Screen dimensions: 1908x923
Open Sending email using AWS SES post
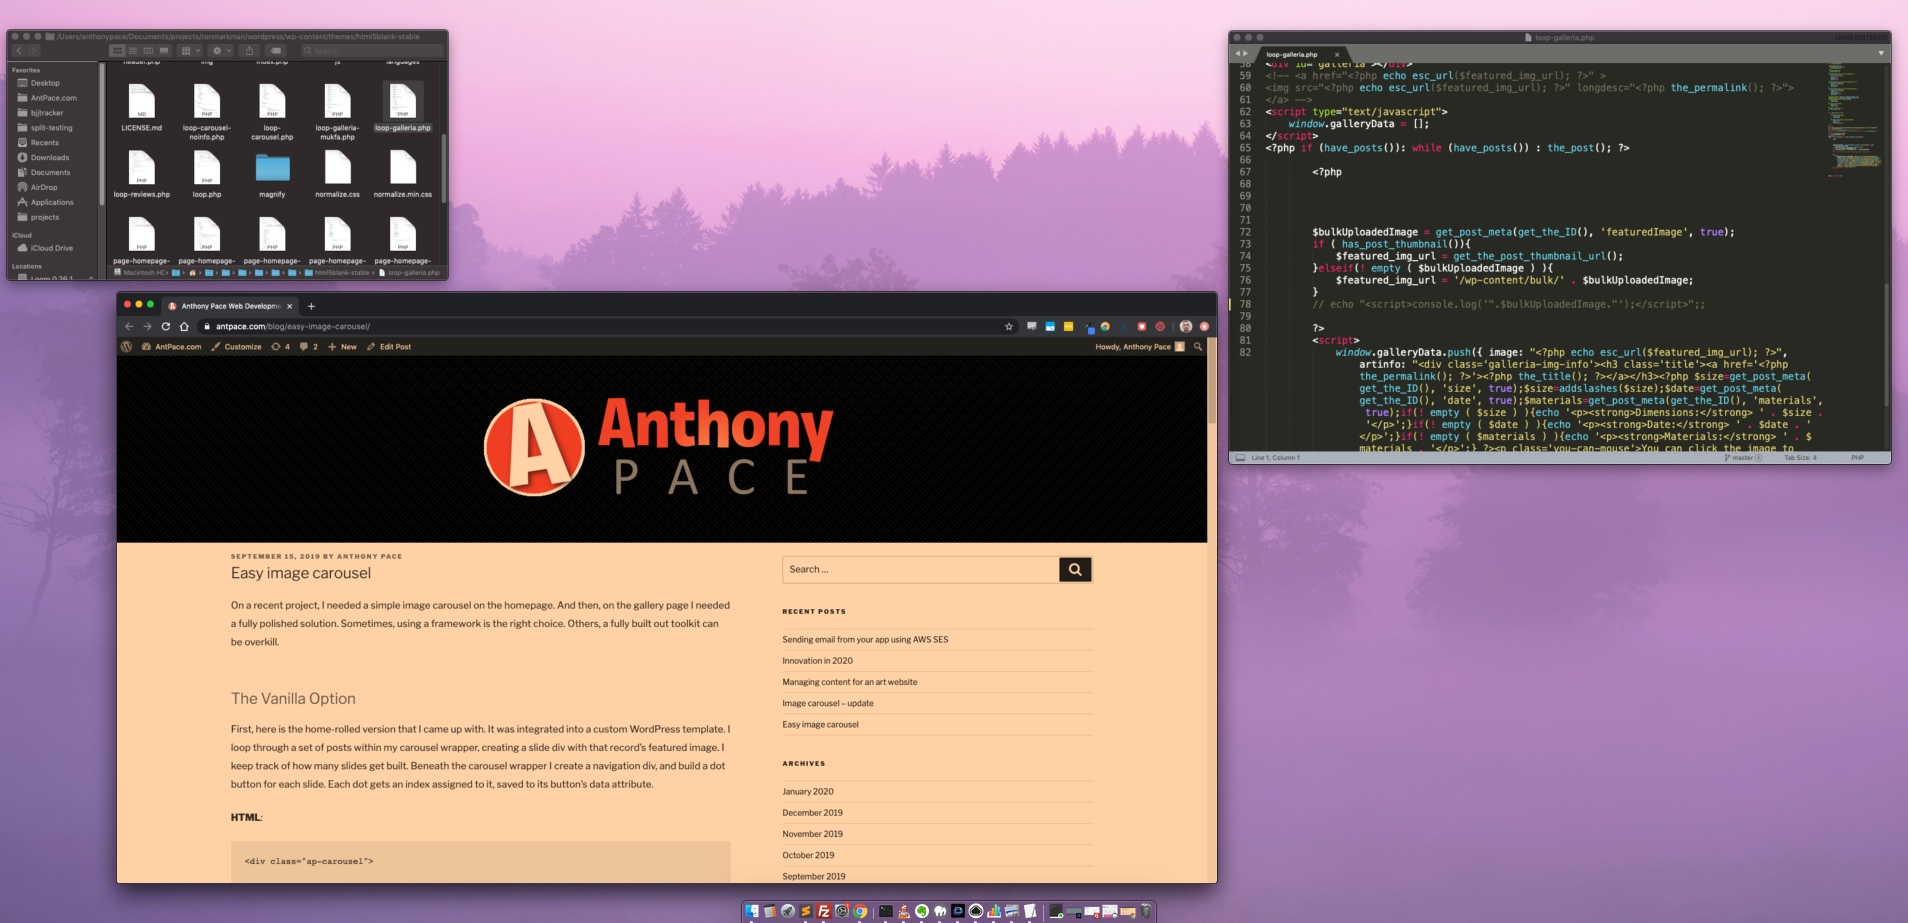click(865, 639)
